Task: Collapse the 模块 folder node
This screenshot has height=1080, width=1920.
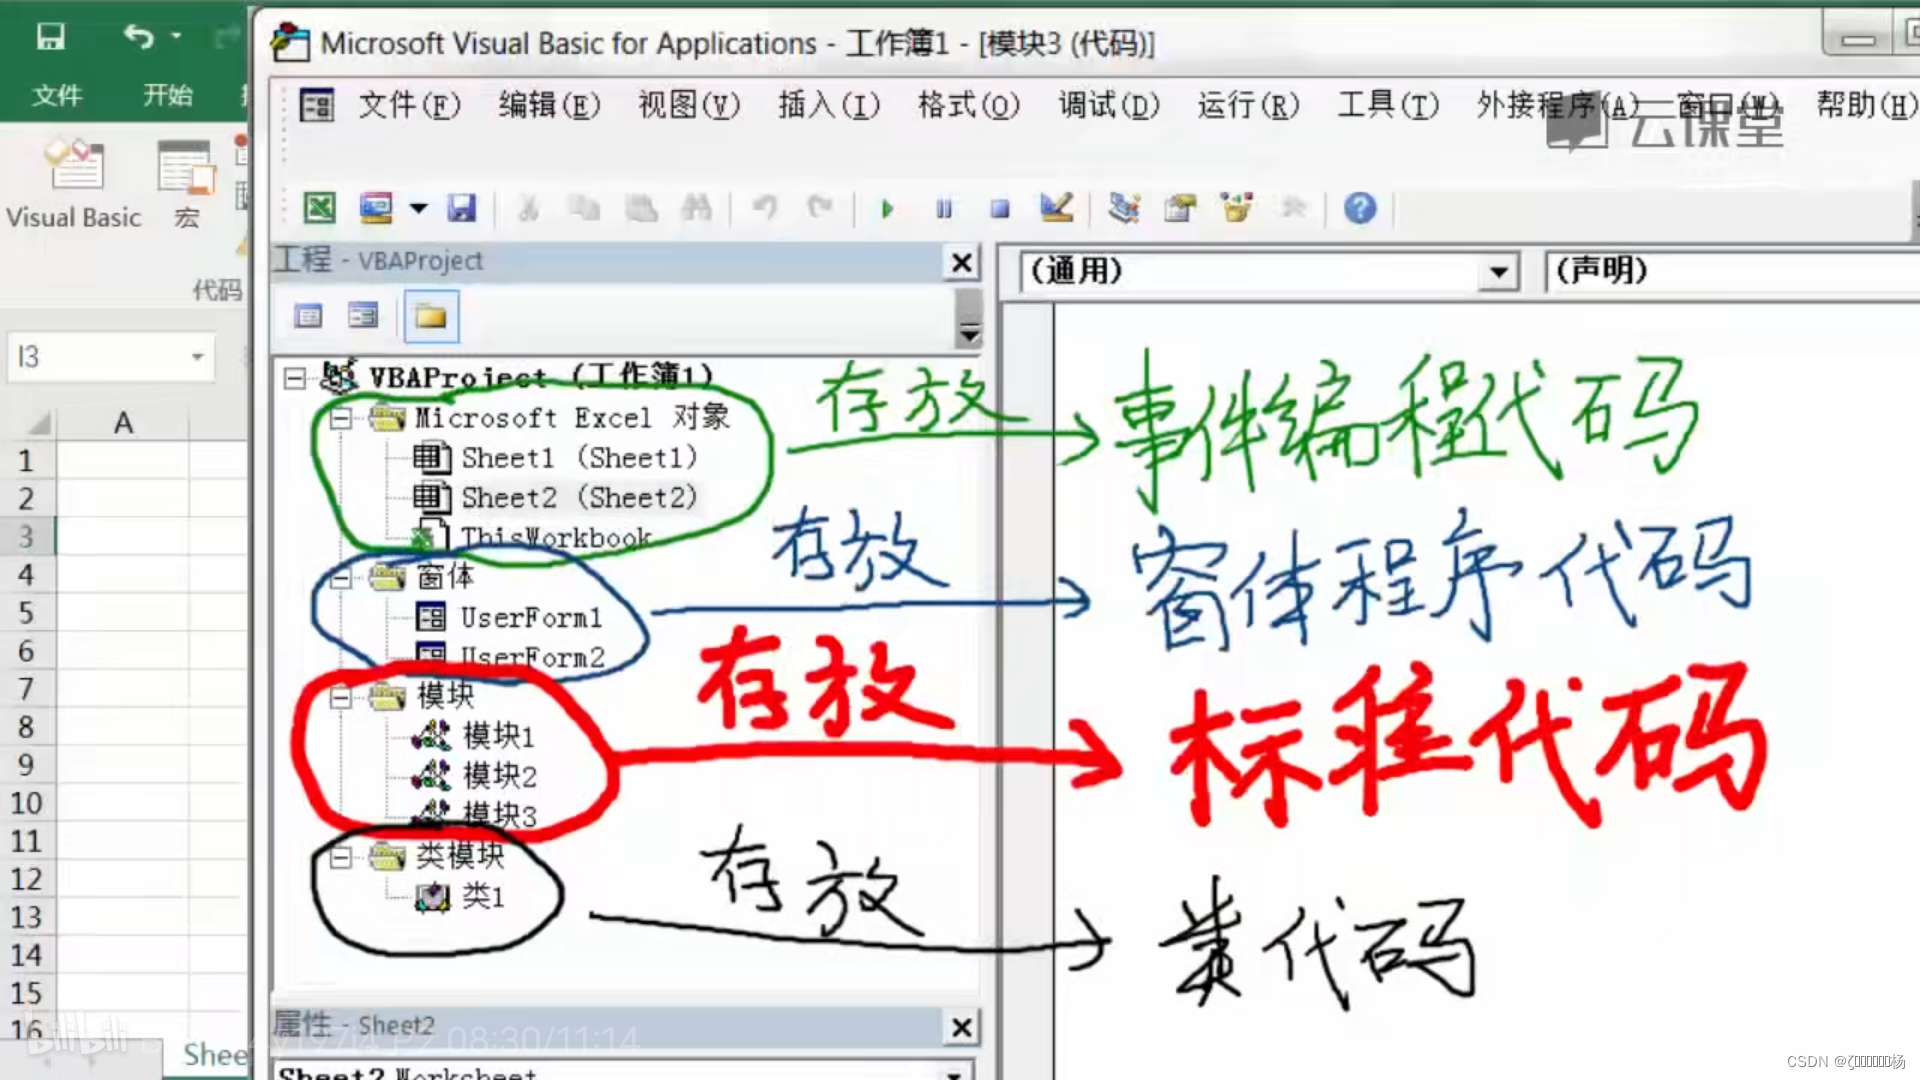Action: pos(340,697)
